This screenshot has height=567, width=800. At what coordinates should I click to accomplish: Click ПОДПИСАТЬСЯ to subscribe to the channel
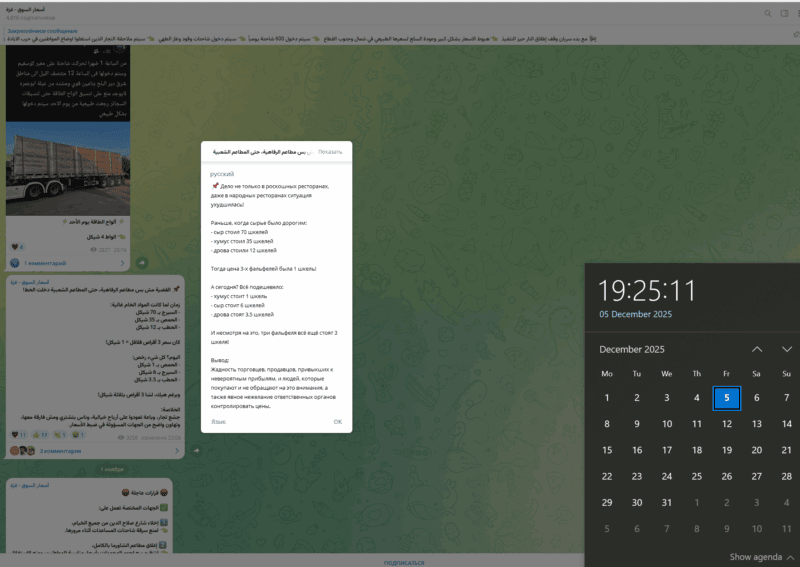click(x=398, y=562)
